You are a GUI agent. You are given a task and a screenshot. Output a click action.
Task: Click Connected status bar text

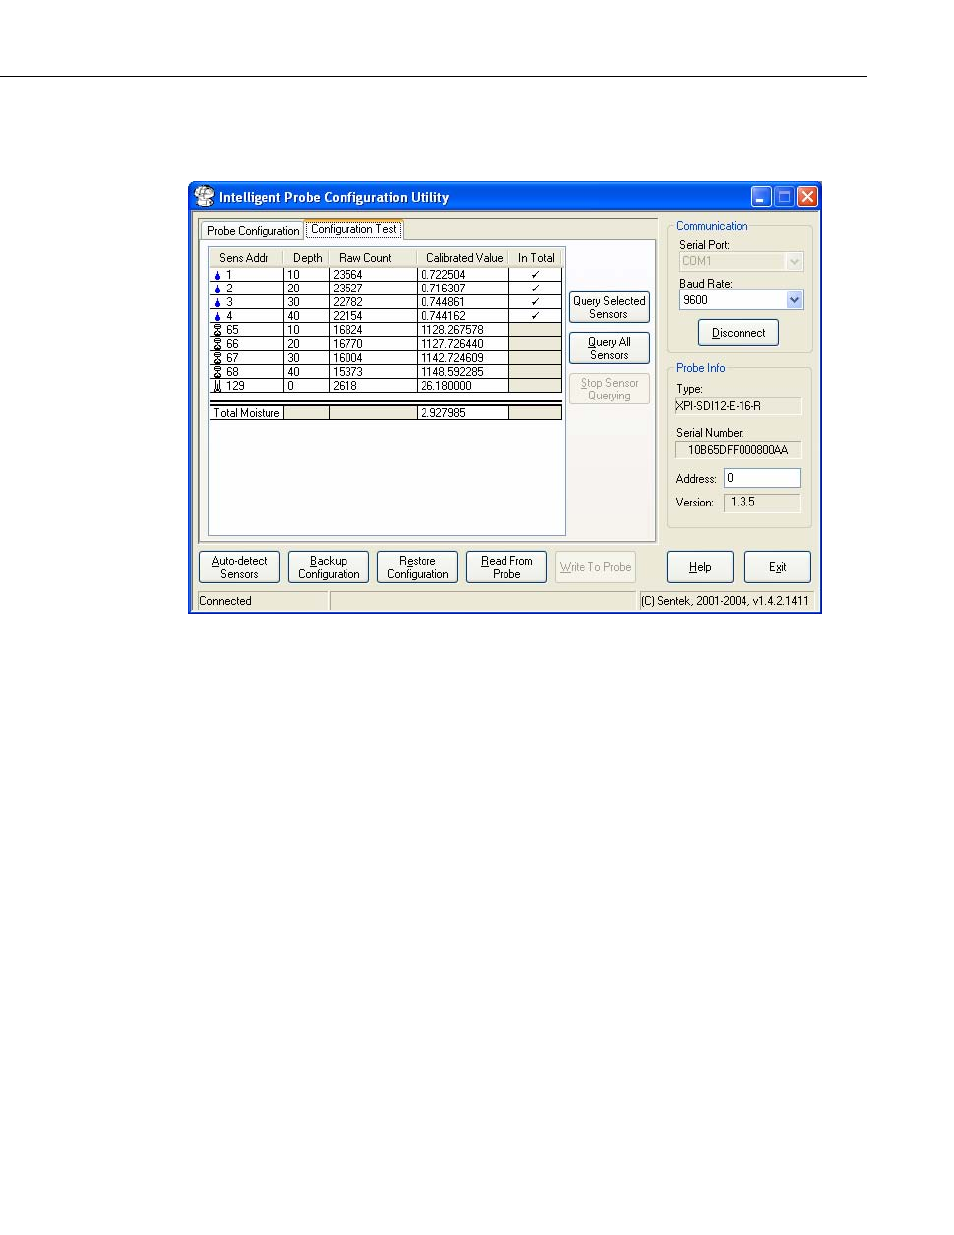[x=226, y=601]
